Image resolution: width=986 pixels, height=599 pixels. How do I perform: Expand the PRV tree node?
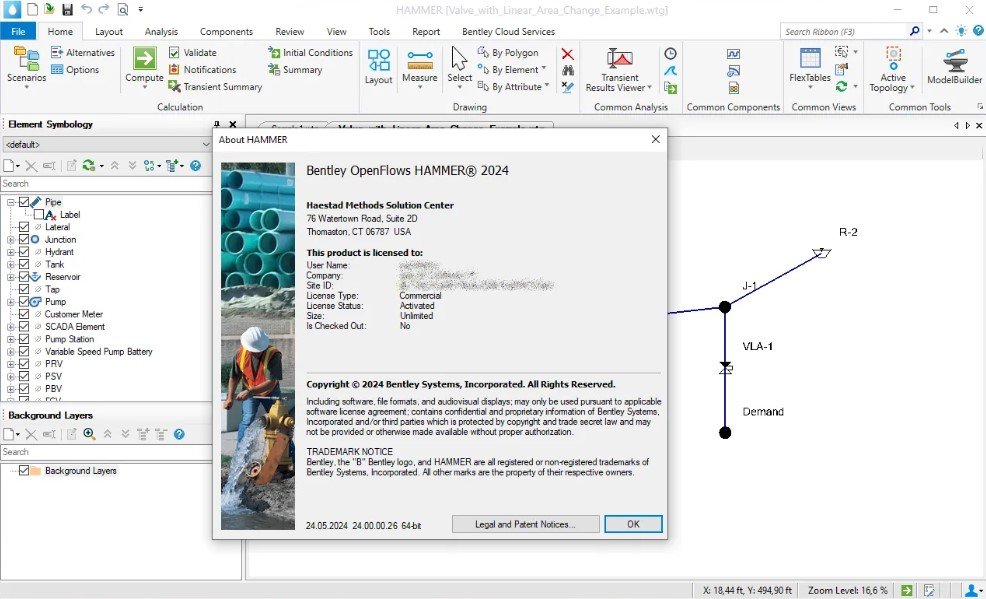(11, 364)
